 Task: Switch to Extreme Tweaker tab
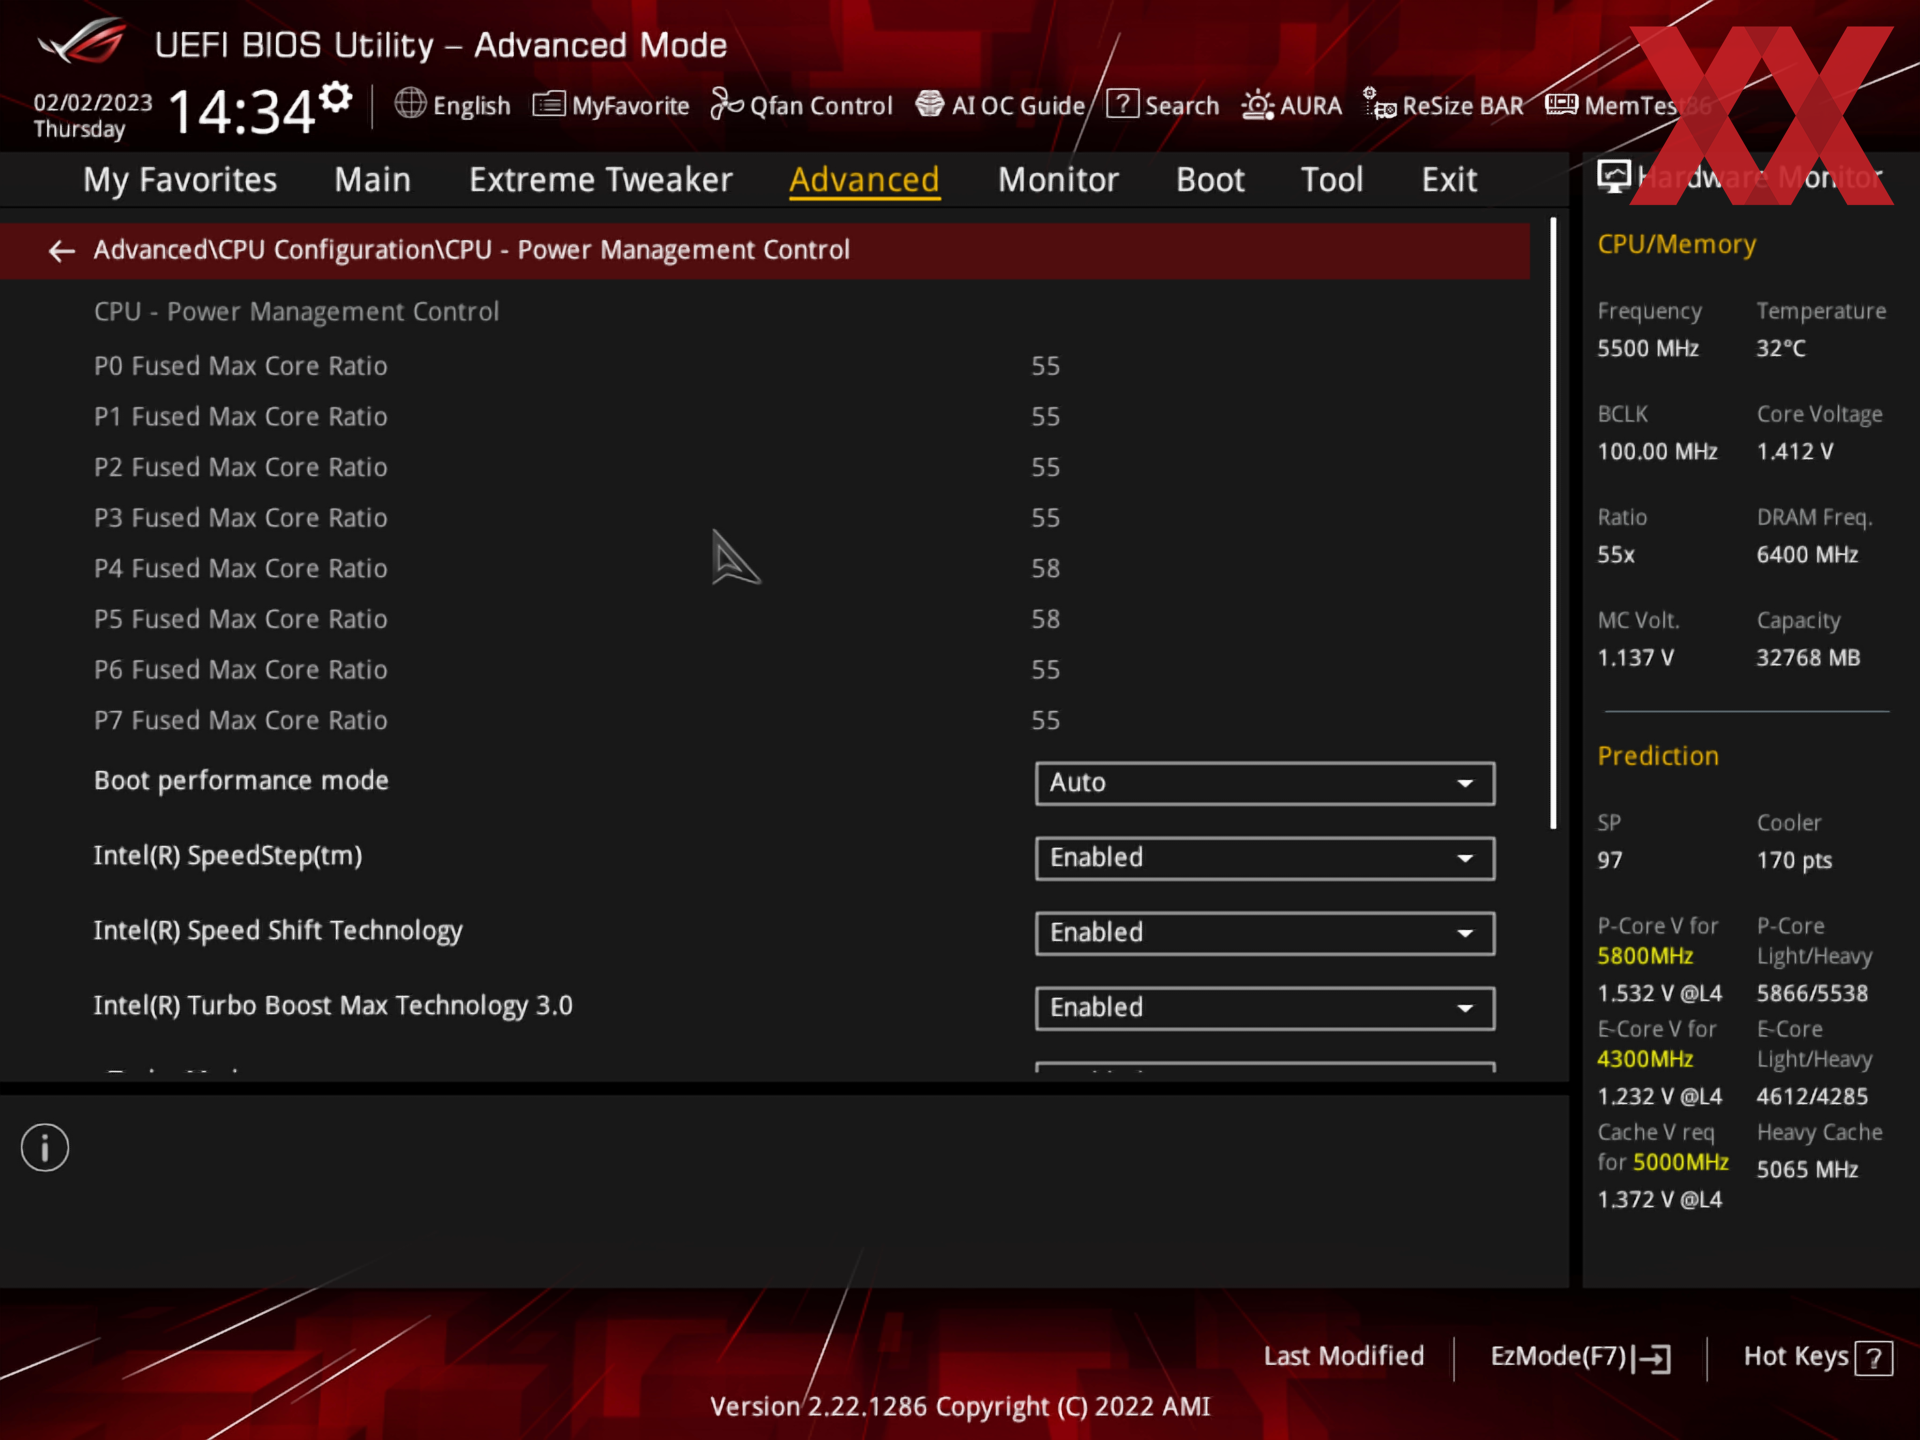click(601, 180)
